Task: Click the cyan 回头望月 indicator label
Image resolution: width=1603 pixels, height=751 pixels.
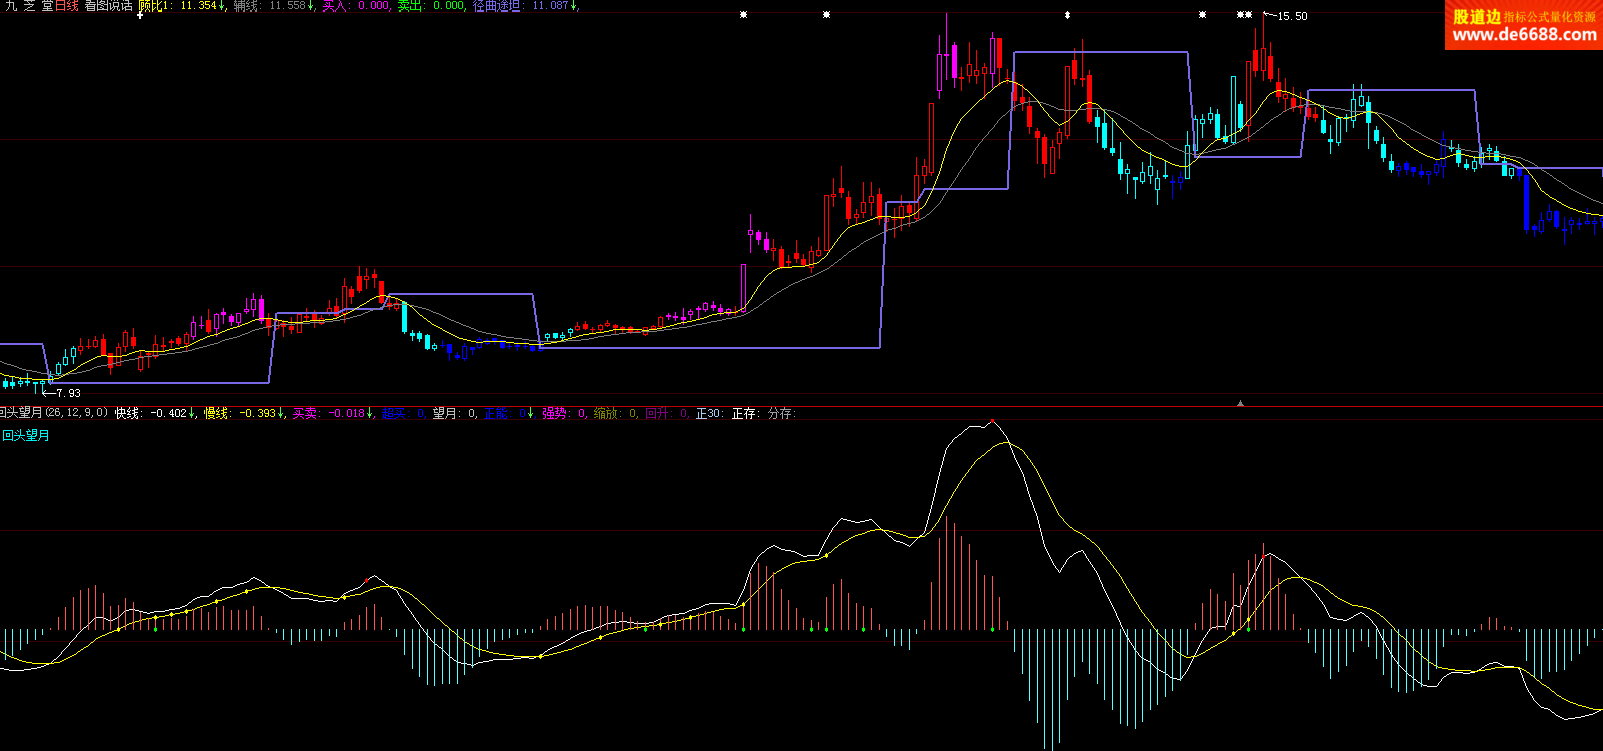Action: click(26, 435)
